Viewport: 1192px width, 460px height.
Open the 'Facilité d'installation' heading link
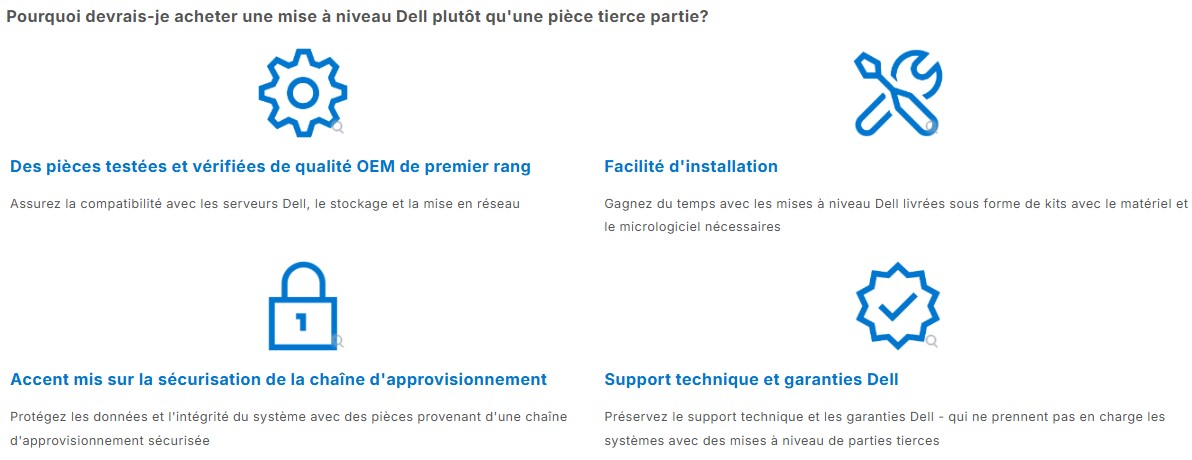691,167
